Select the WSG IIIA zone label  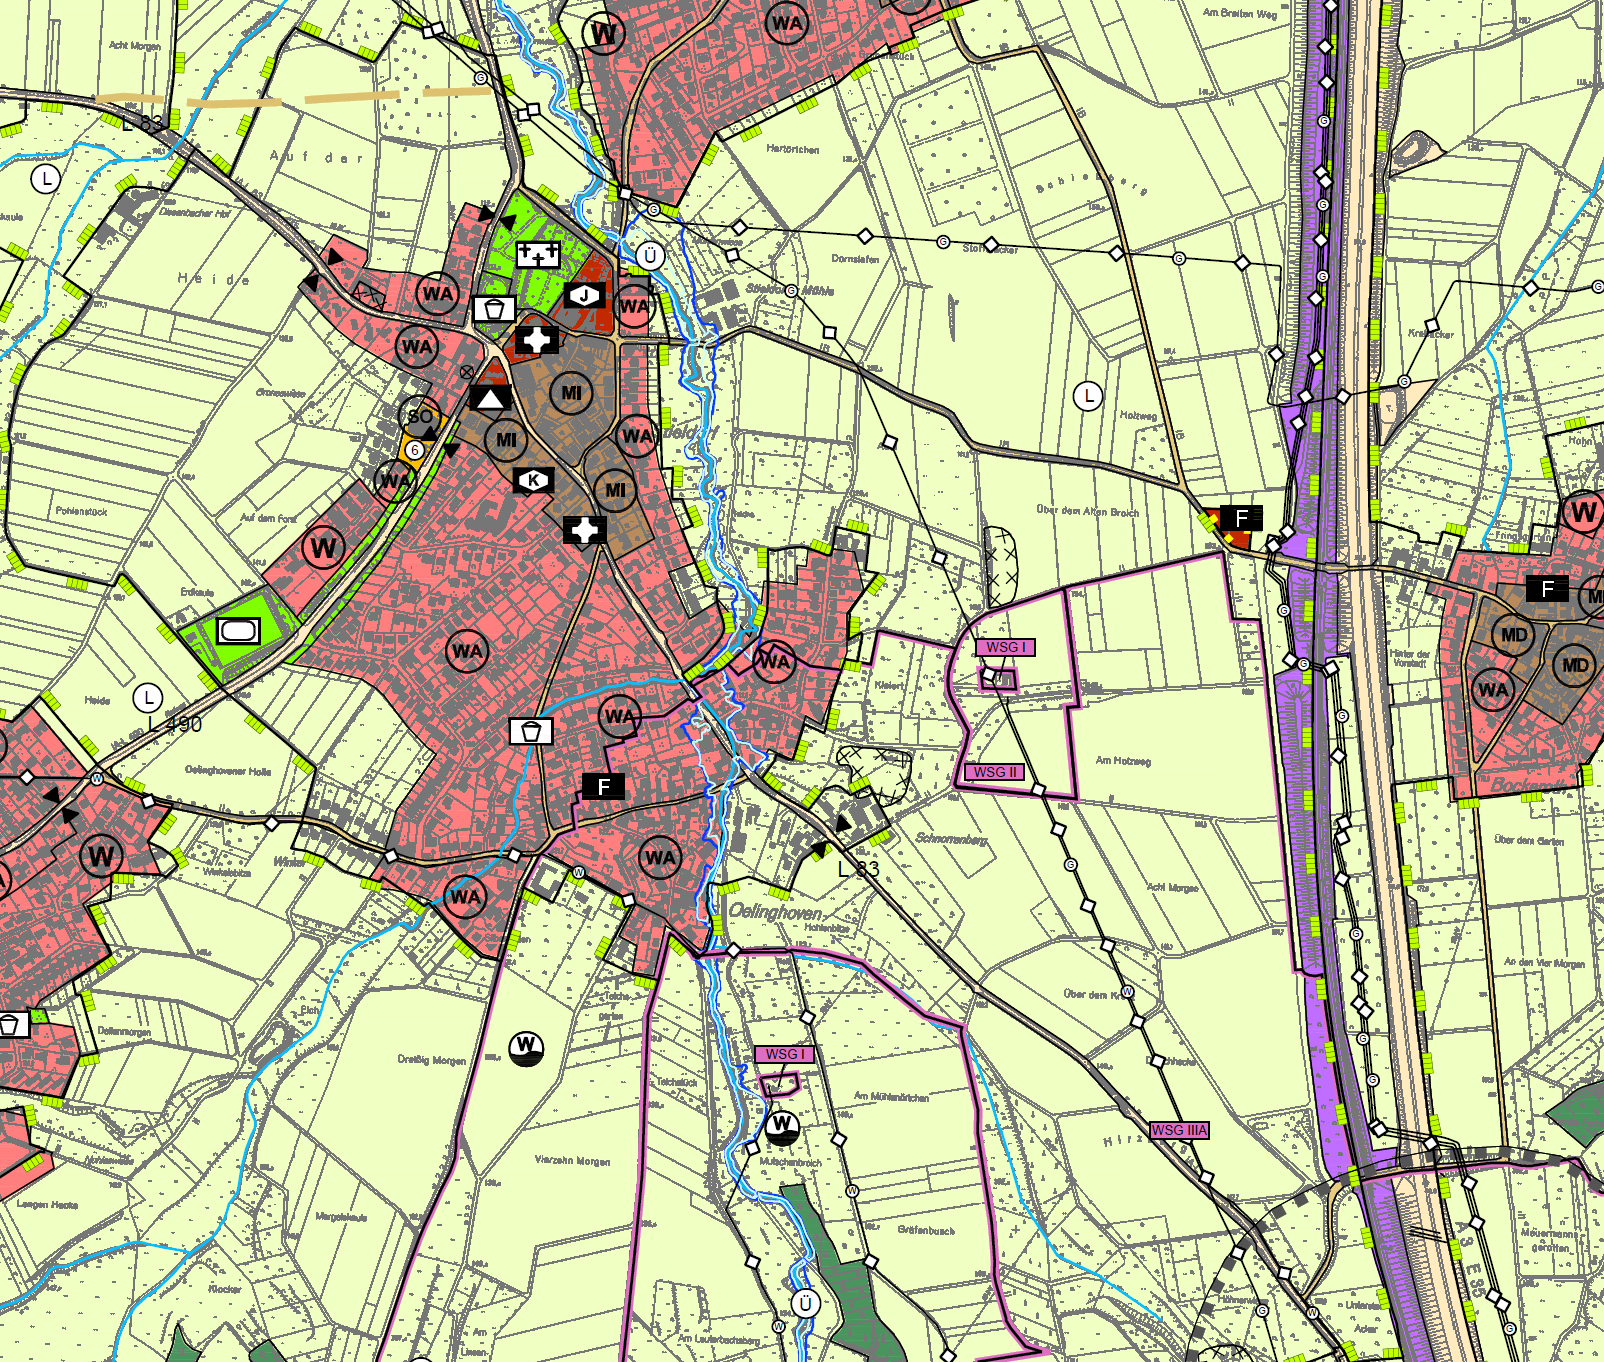coord(1179,1130)
